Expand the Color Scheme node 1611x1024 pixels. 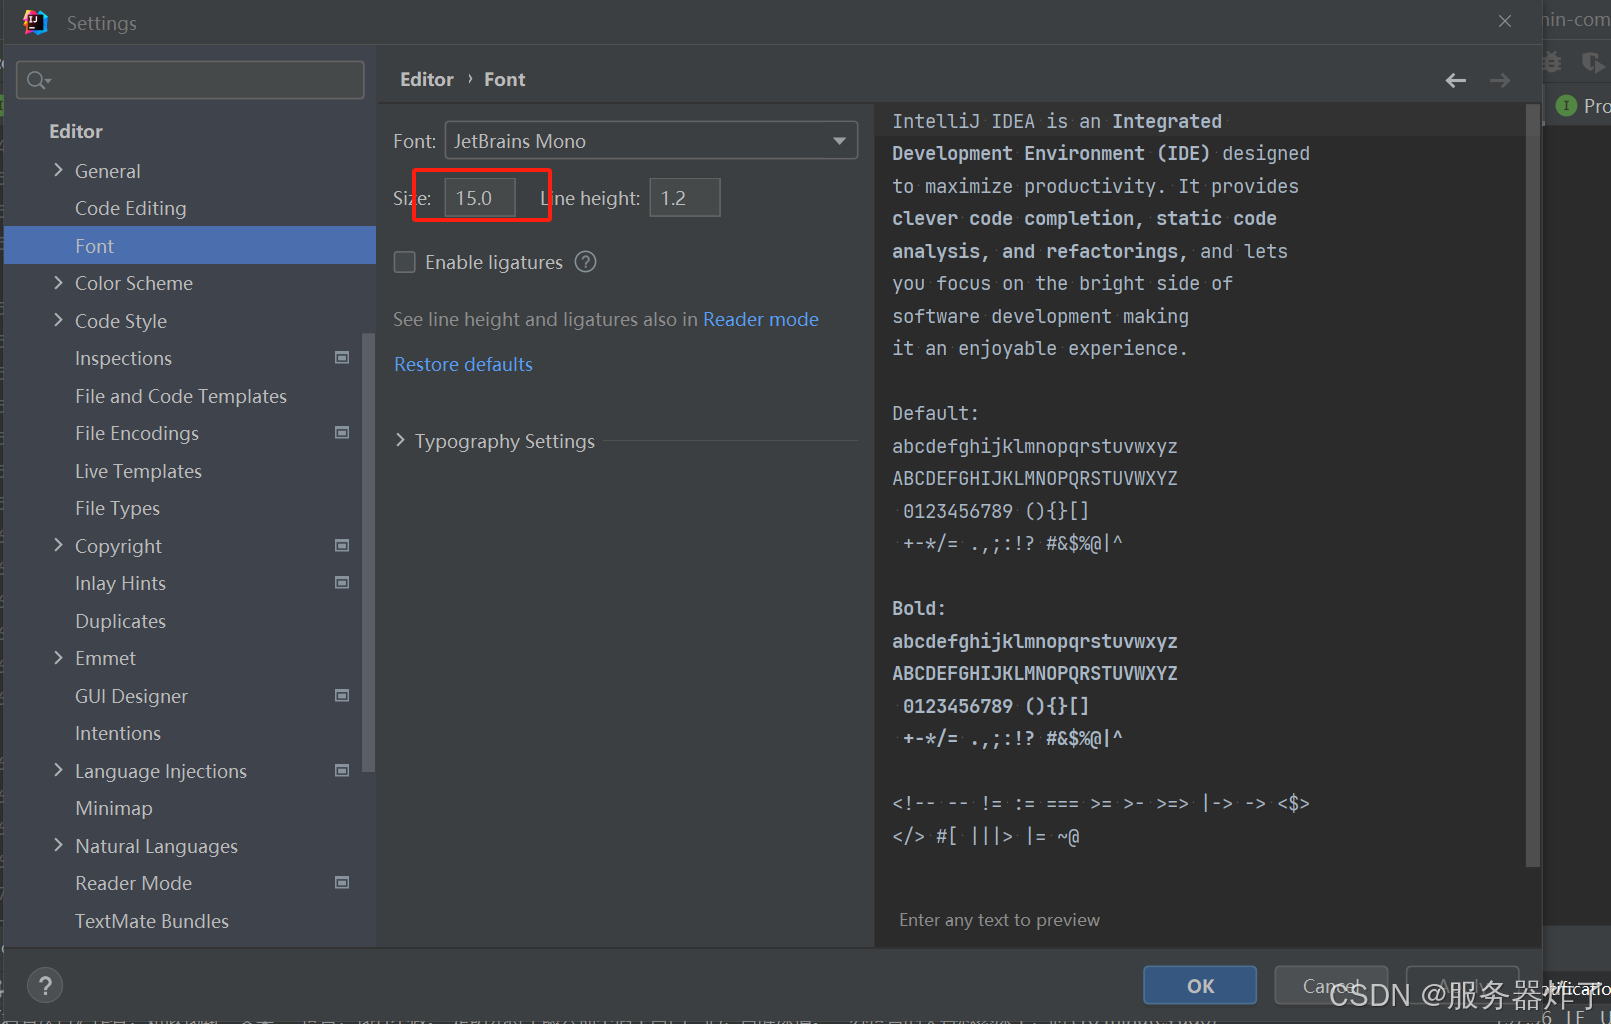58,283
